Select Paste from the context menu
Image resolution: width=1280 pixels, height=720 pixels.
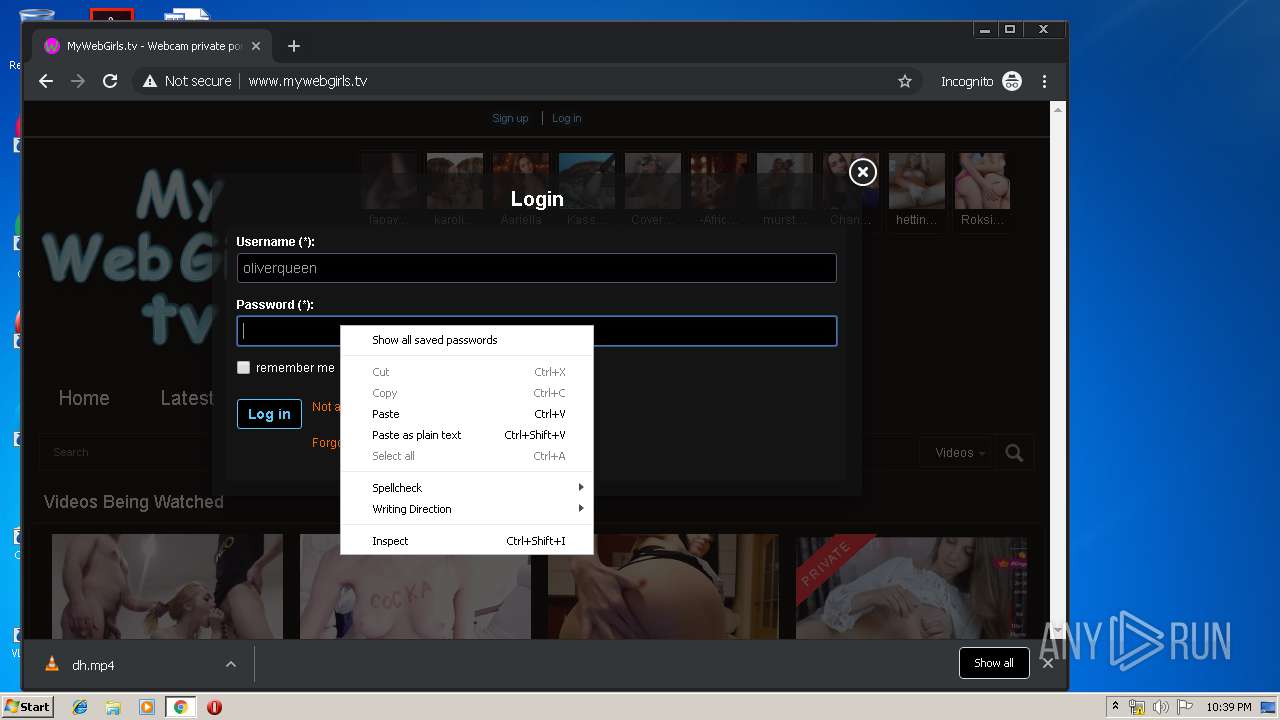click(467, 414)
